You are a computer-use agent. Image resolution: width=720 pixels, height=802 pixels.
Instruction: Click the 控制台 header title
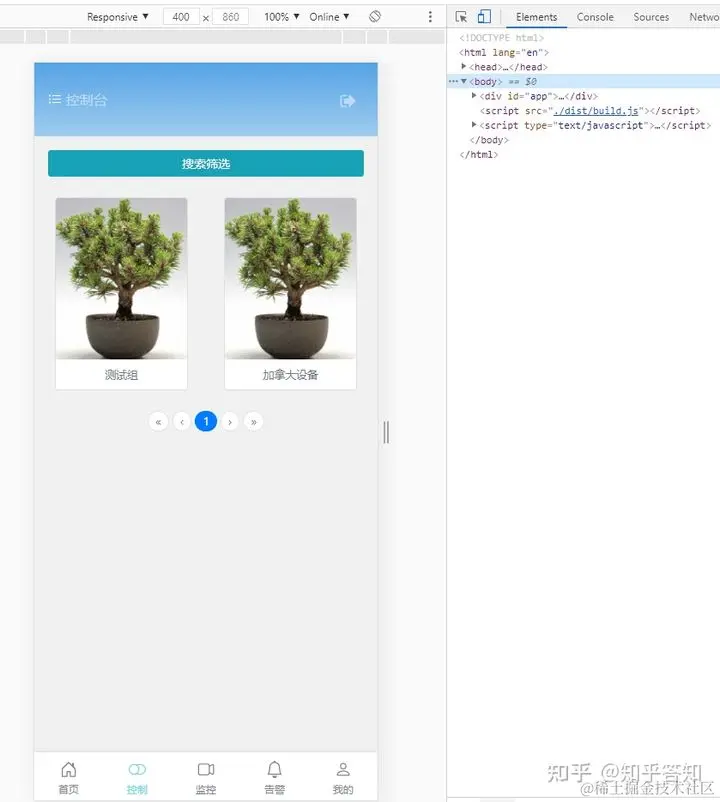(86, 100)
